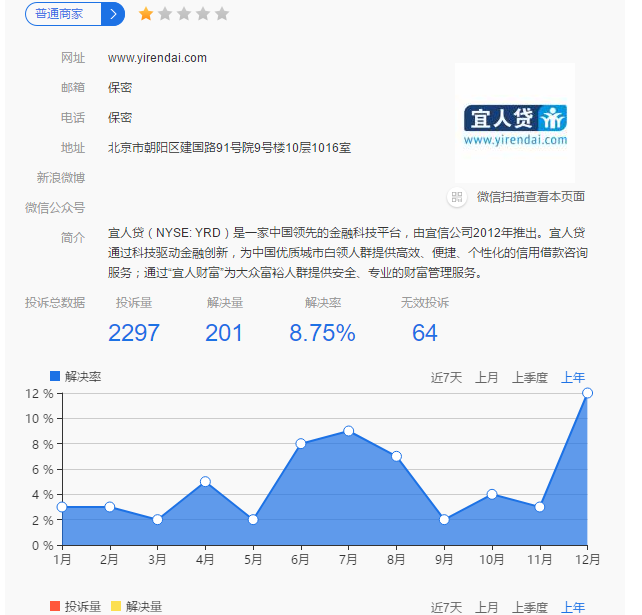This screenshot has width=642, height=615.
Task: Select 近7天 on the resolution rate chart
Action: pos(446,377)
